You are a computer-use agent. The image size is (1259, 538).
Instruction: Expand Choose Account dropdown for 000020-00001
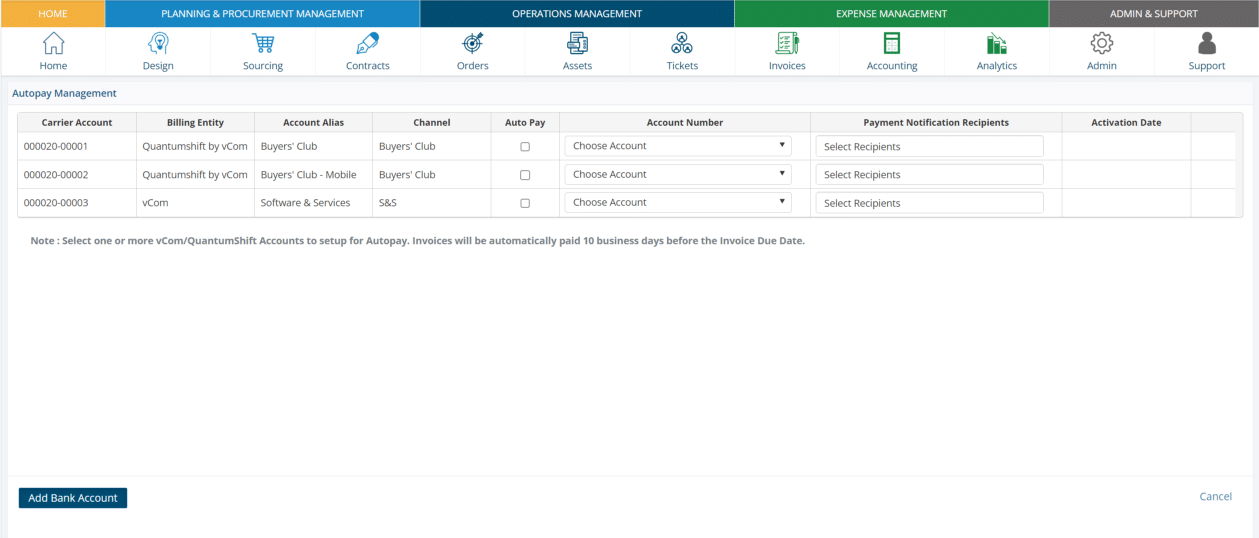678,146
